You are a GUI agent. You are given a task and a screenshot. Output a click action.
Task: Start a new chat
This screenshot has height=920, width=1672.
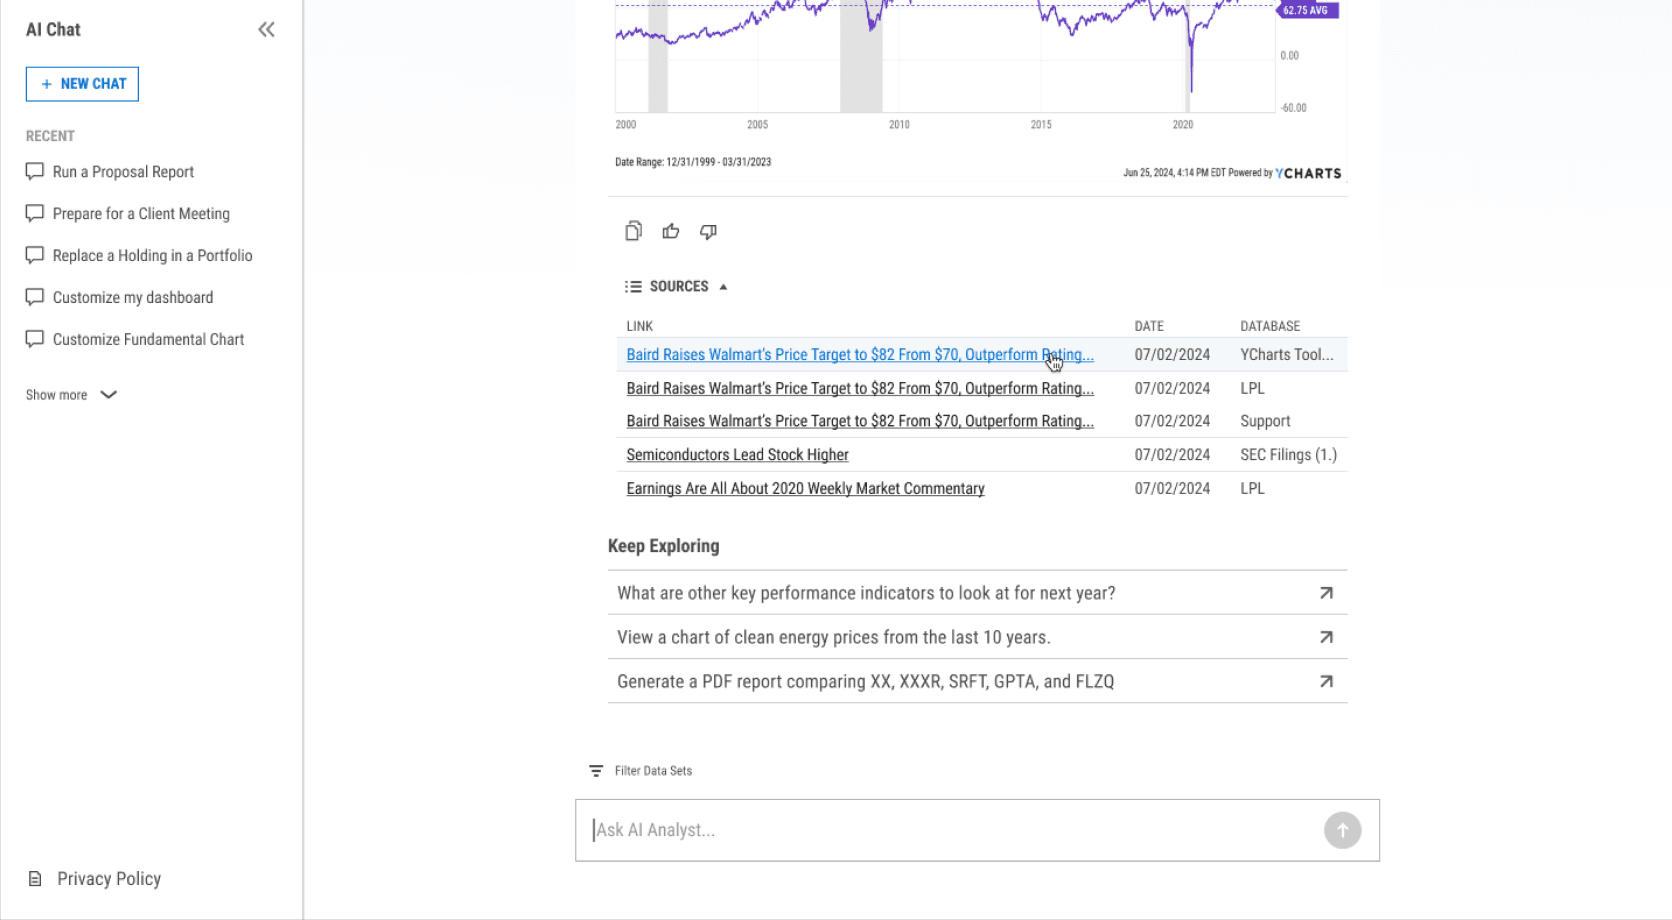tap(82, 84)
